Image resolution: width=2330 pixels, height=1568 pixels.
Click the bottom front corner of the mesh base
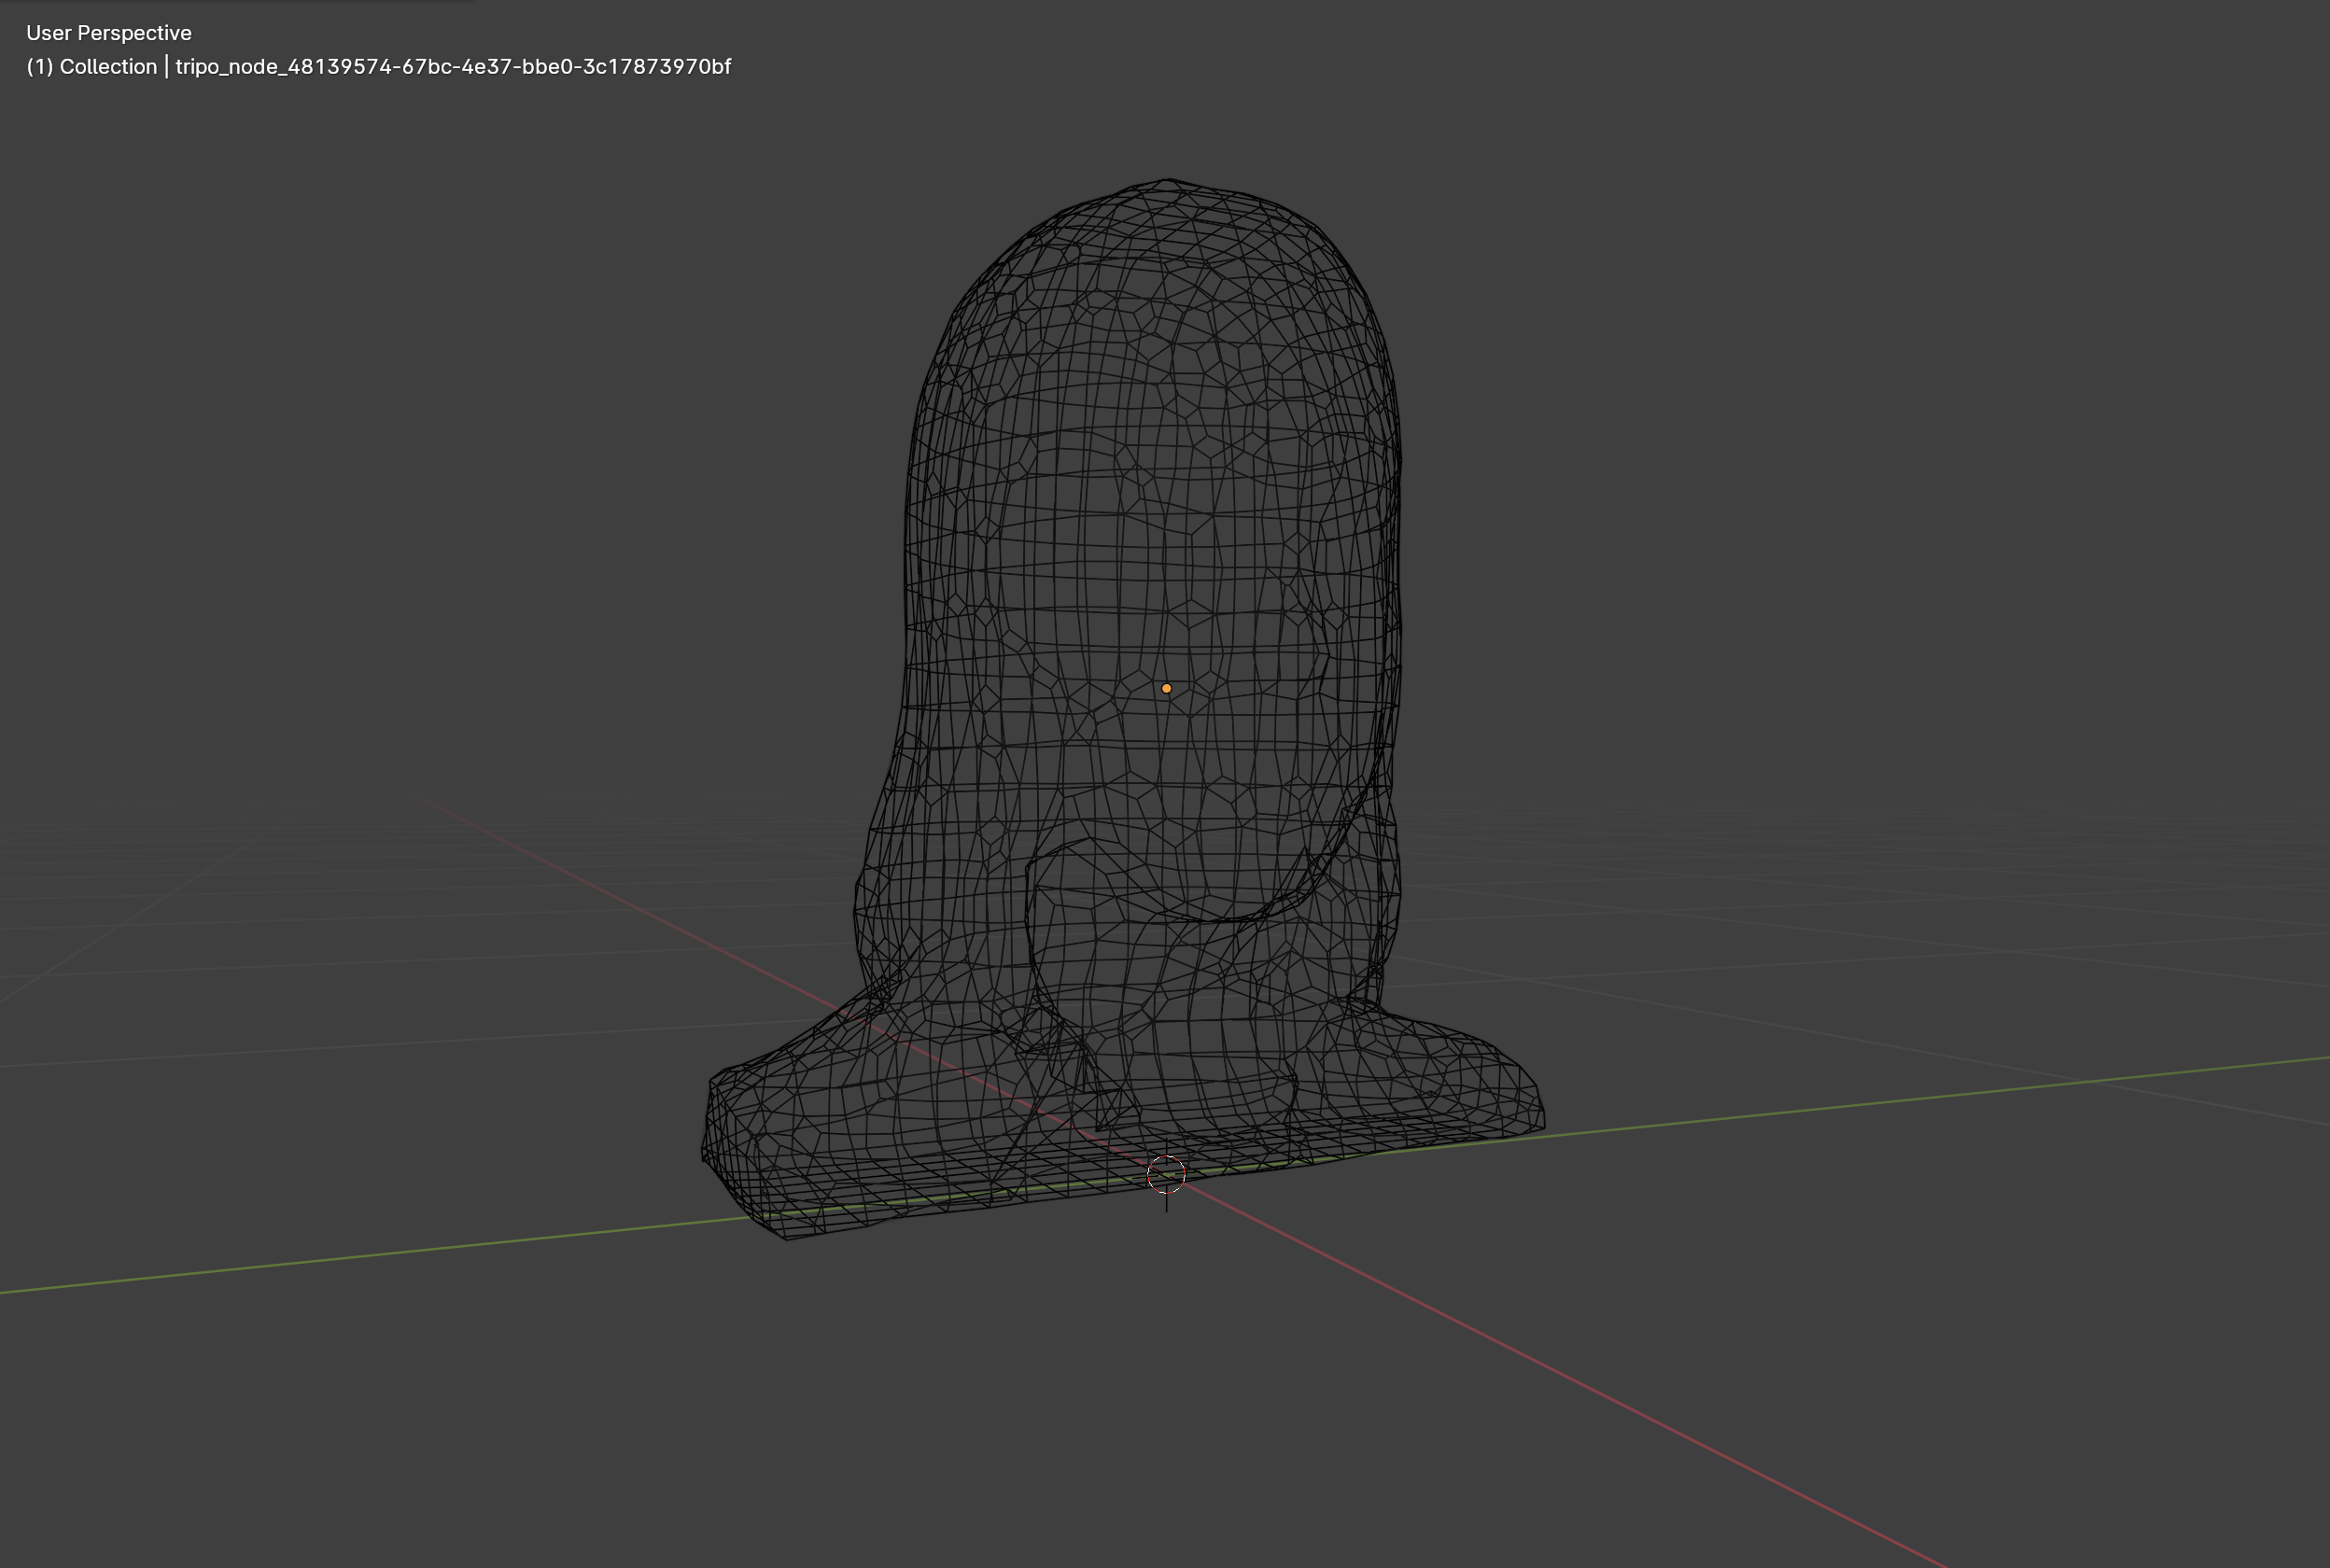click(788, 1236)
